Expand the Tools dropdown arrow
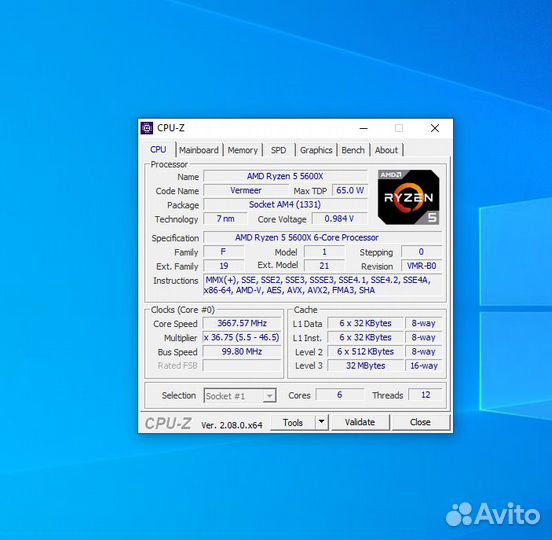This screenshot has height=540, width=552. (322, 422)
